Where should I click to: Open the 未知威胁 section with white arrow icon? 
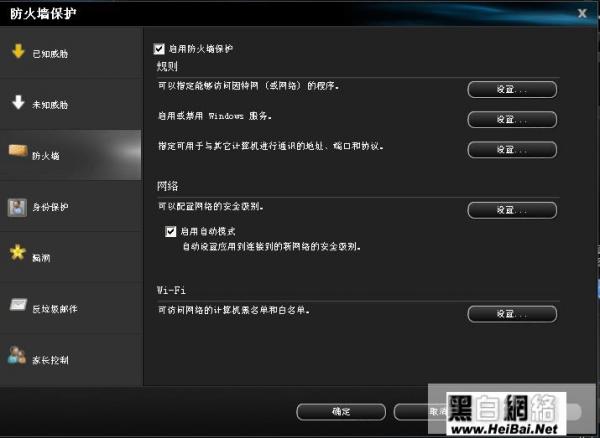point(71,104)
